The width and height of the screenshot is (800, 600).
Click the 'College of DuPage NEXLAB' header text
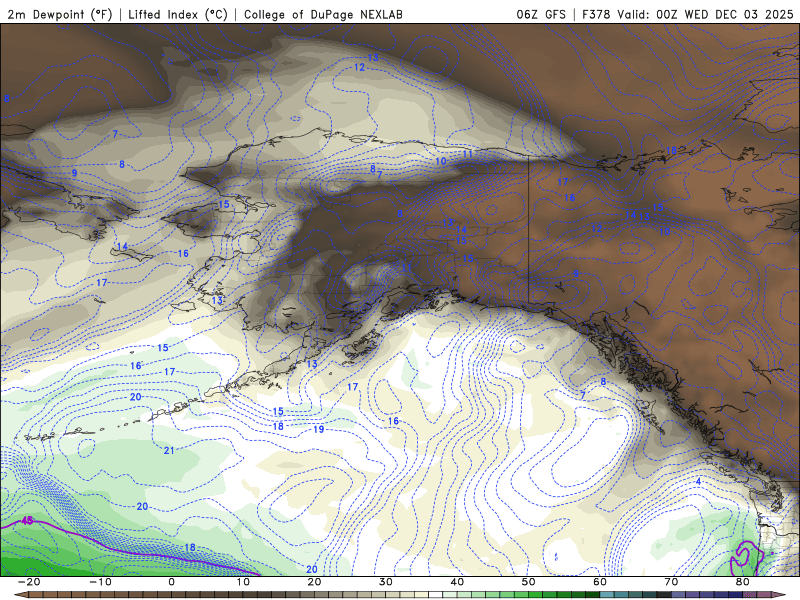[x=323, y=14]
